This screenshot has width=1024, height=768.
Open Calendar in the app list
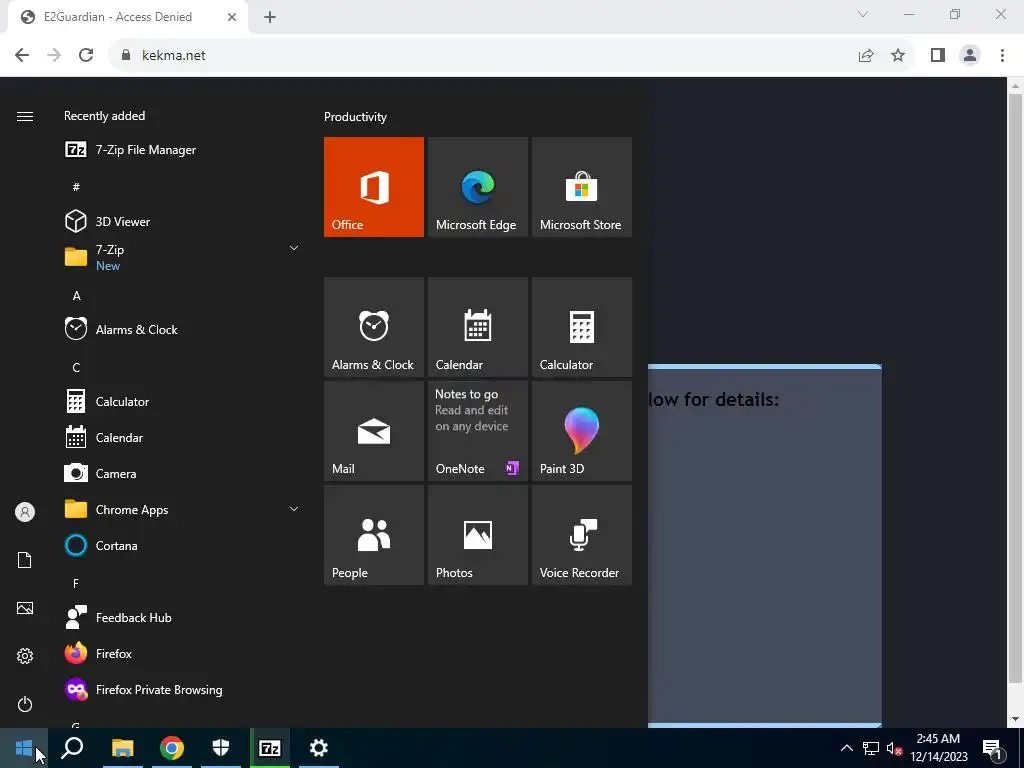click(x=183, y=438)
